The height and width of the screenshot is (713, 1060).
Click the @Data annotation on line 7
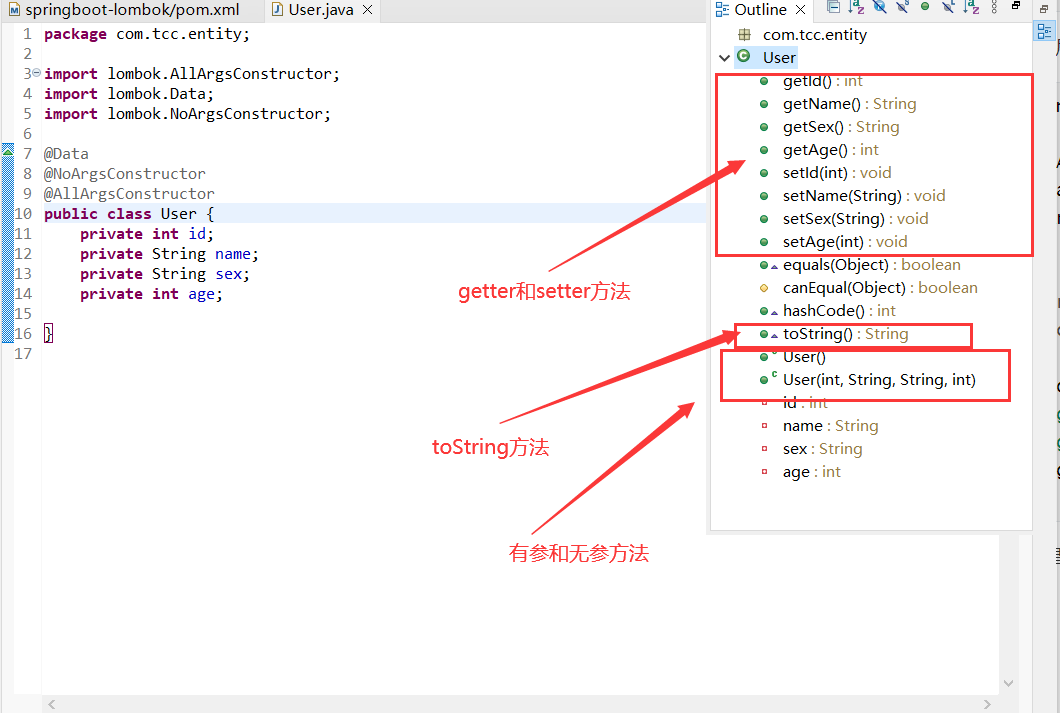pos(66,154)
